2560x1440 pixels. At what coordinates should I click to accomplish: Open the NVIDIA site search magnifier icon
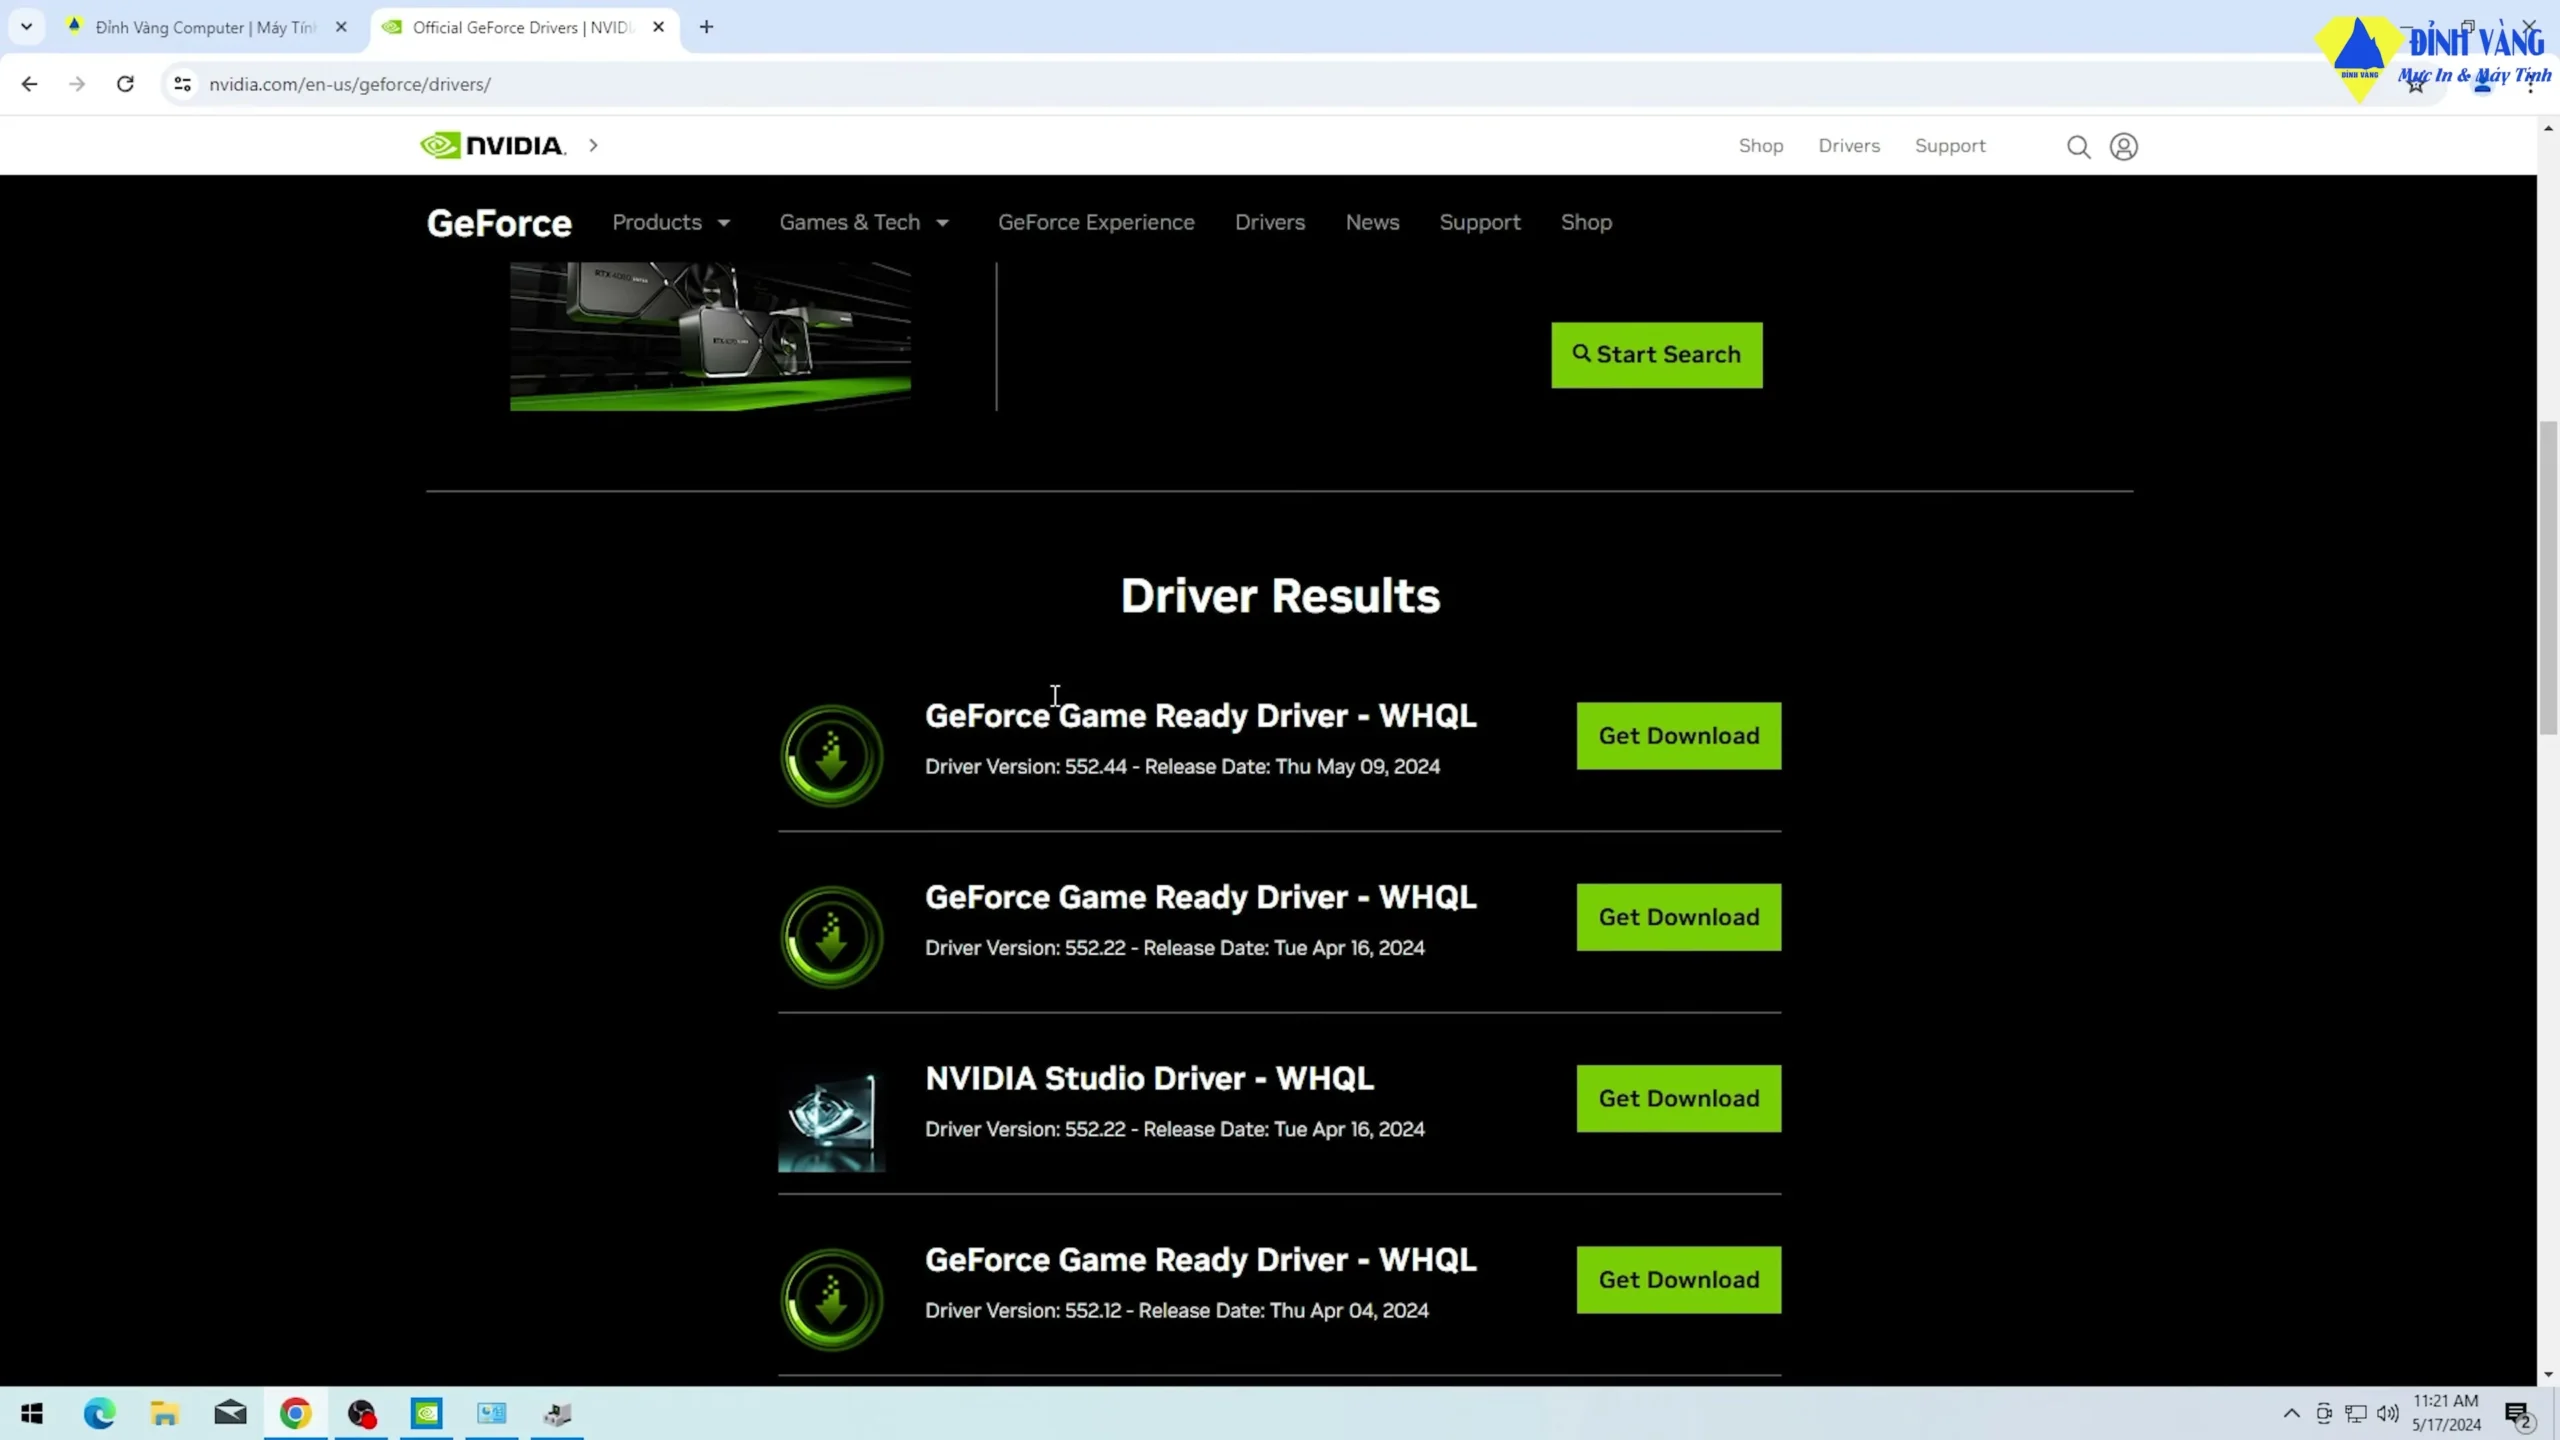[2078, 147]
